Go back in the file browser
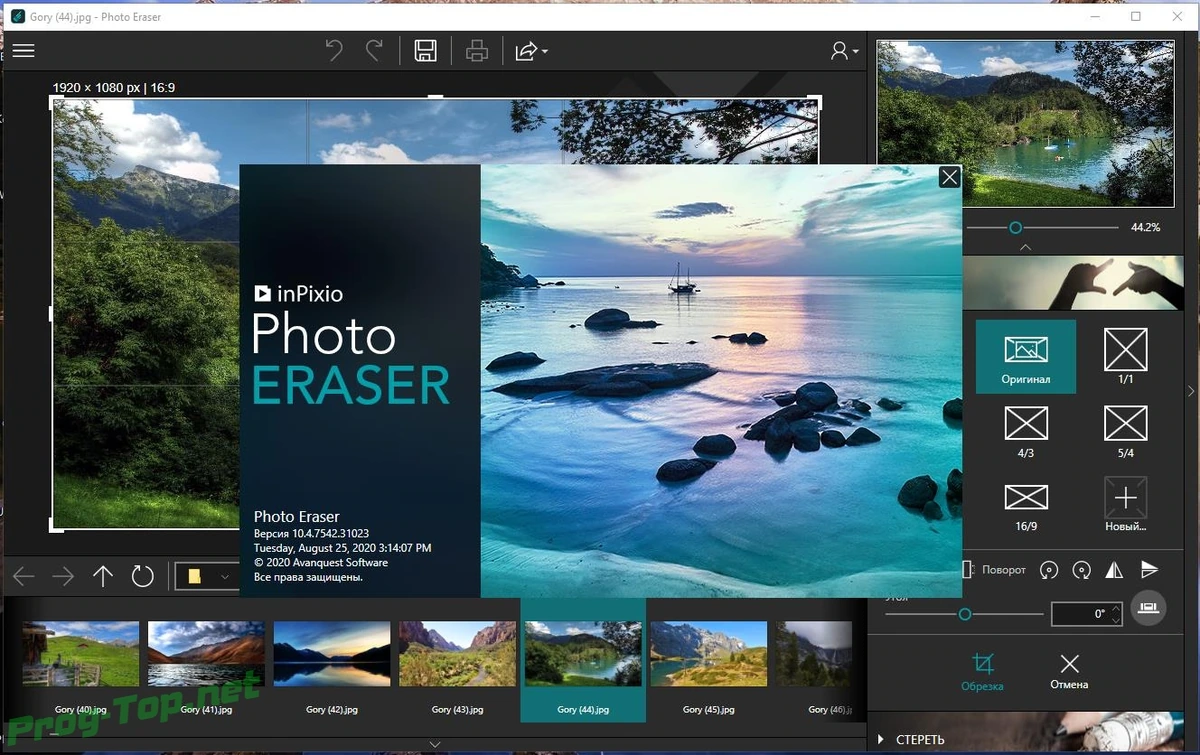The width and height of the screenshot is (1200, 755). point(23,576)
